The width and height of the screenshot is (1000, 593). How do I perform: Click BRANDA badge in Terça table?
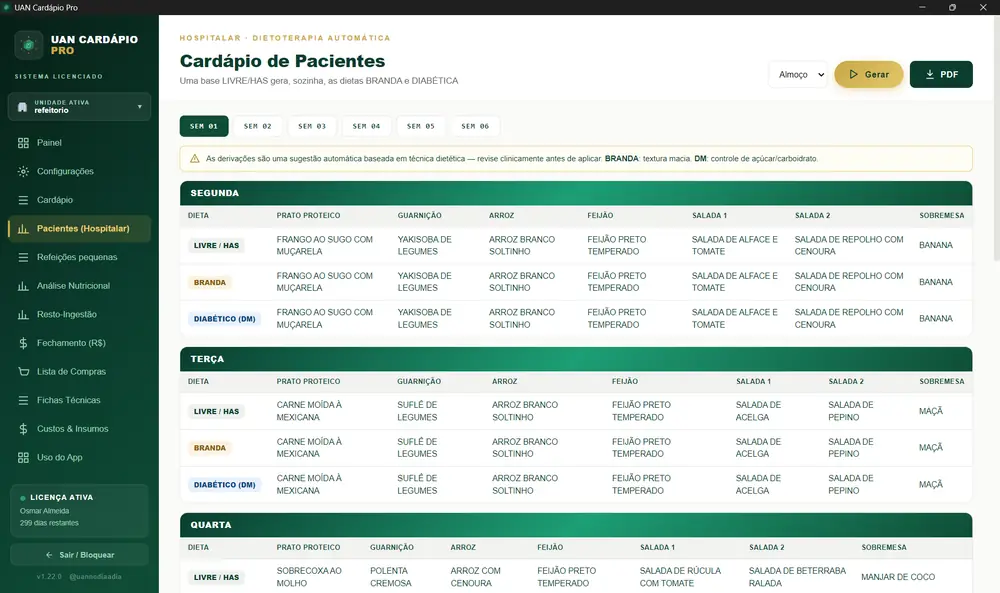[210, 448]
